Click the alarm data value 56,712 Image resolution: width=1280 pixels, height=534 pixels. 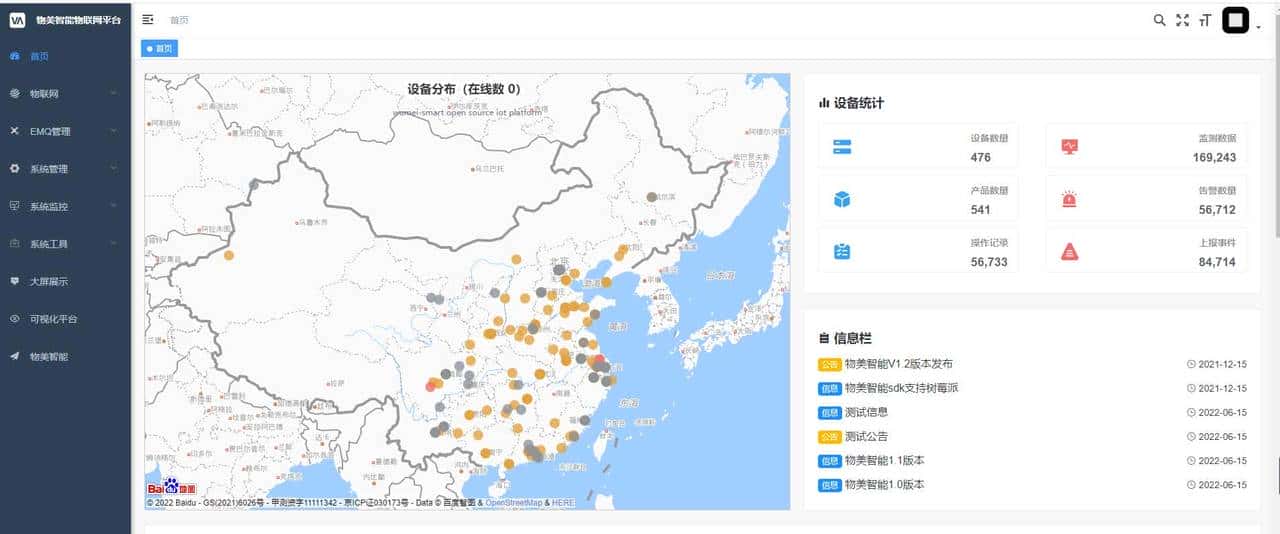coord(1217,210)
